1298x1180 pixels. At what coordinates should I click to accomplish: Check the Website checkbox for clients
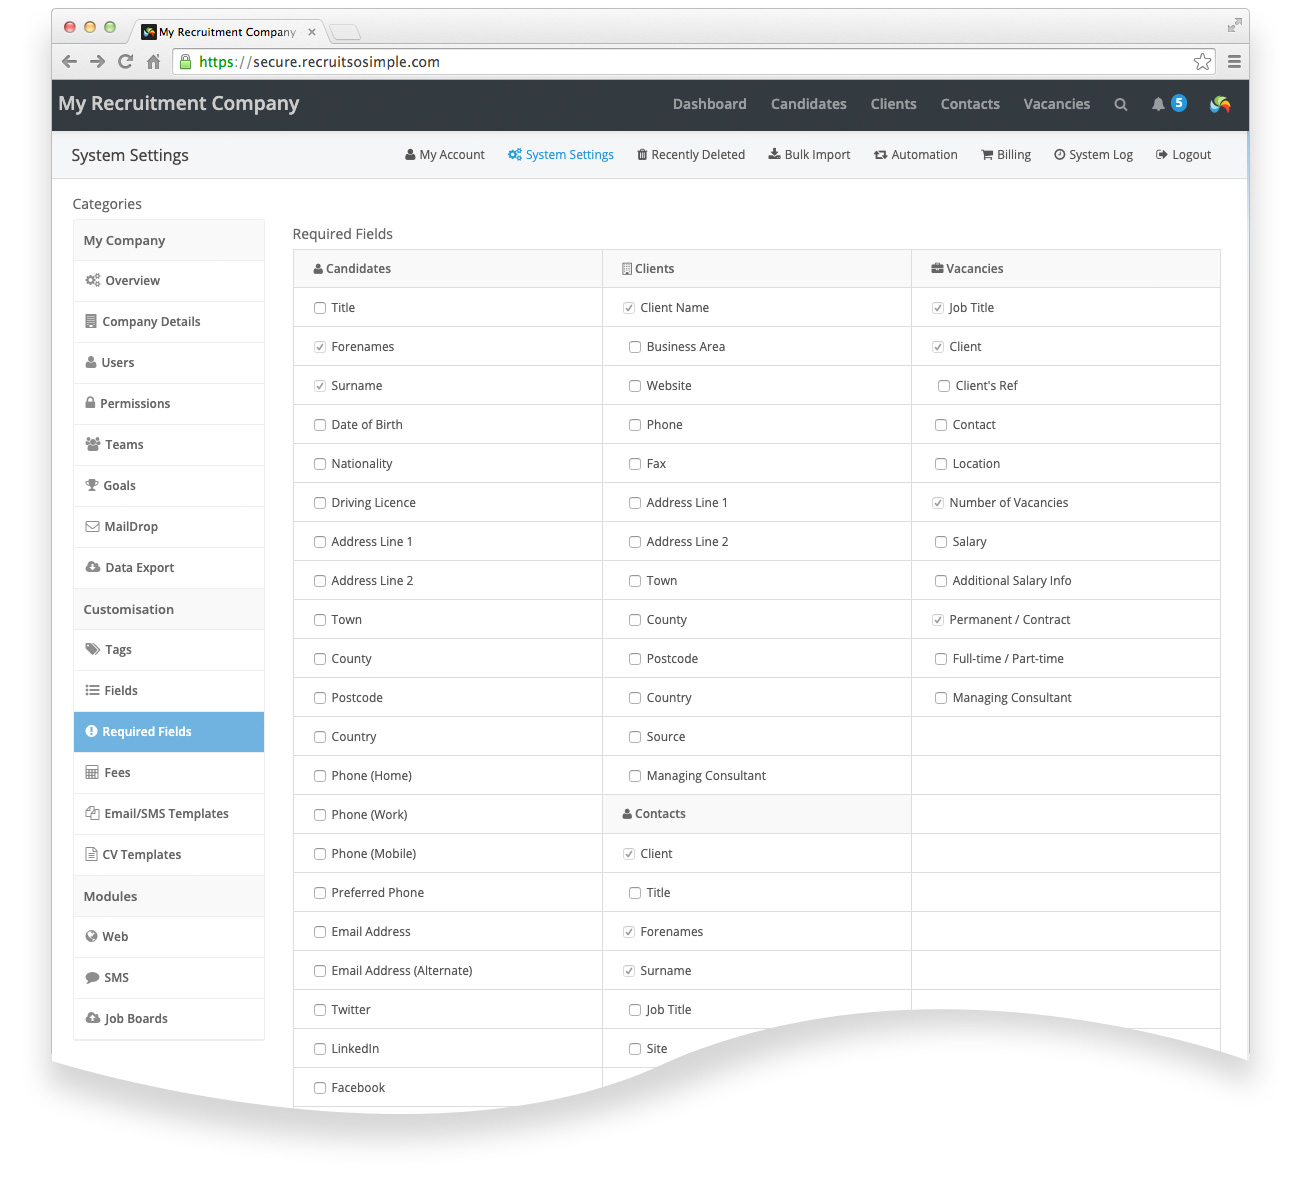coord(635,386)
